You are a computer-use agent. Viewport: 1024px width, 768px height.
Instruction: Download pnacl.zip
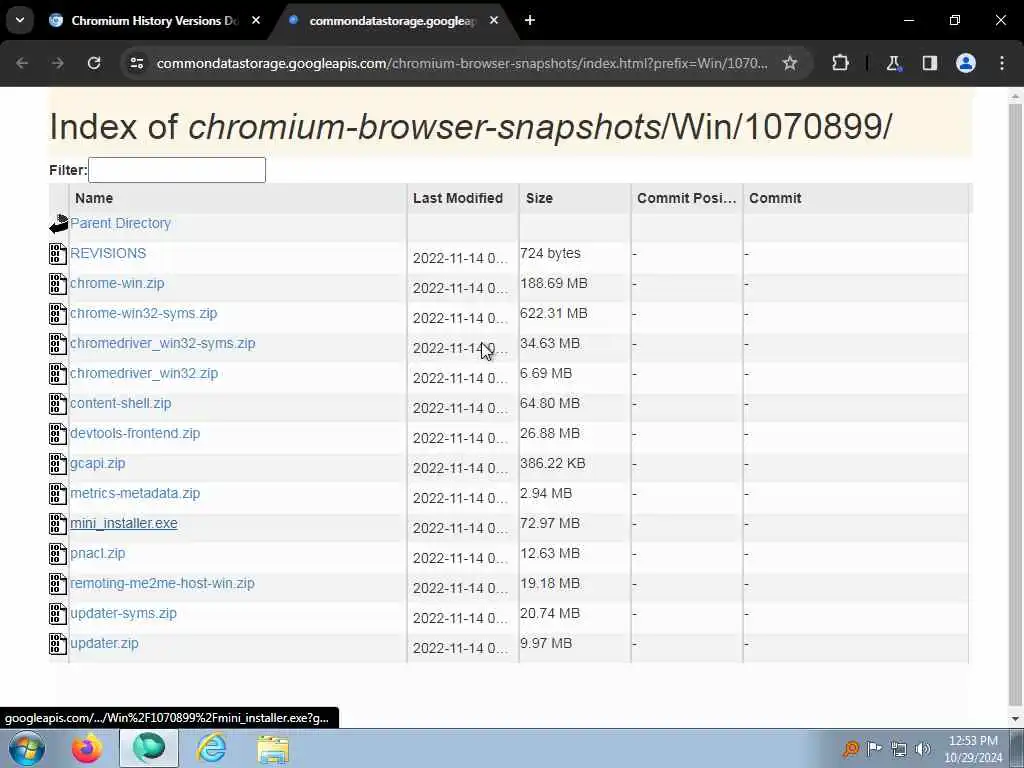tap(97, 554)
